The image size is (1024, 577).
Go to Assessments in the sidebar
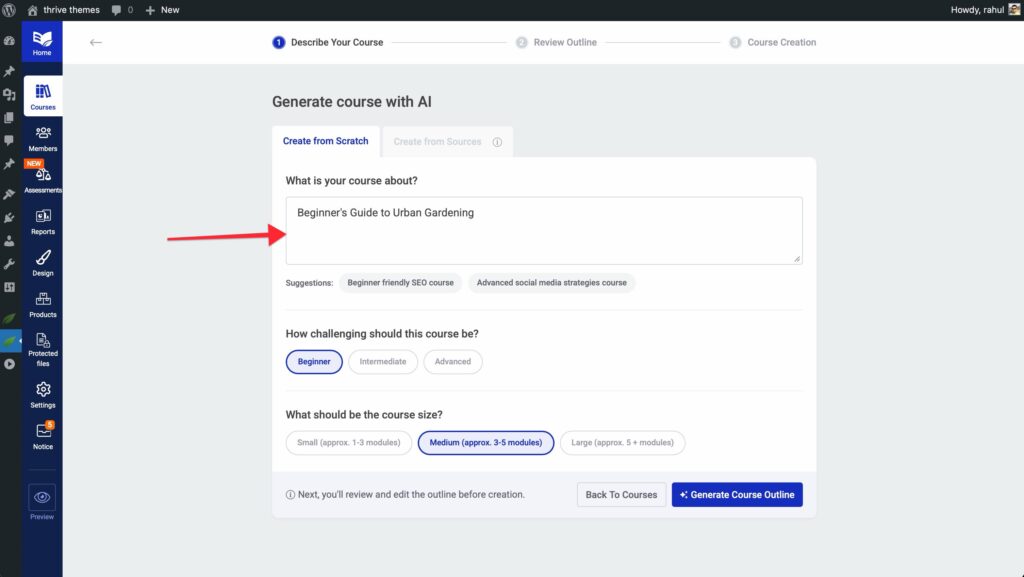coord(42,179)
